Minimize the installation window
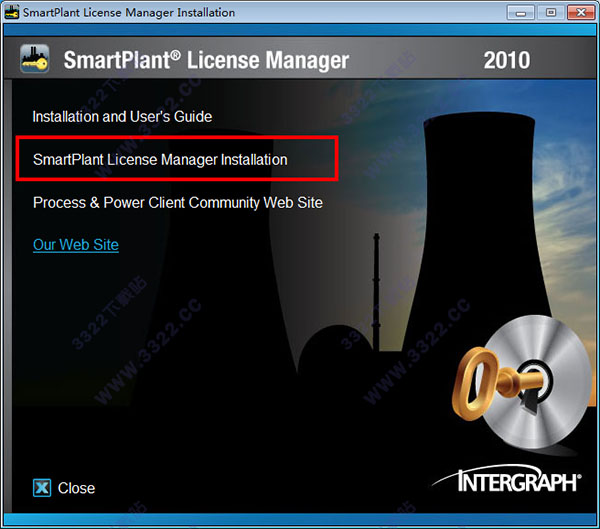Screen dimensions: 600x529 coord(520,12)
